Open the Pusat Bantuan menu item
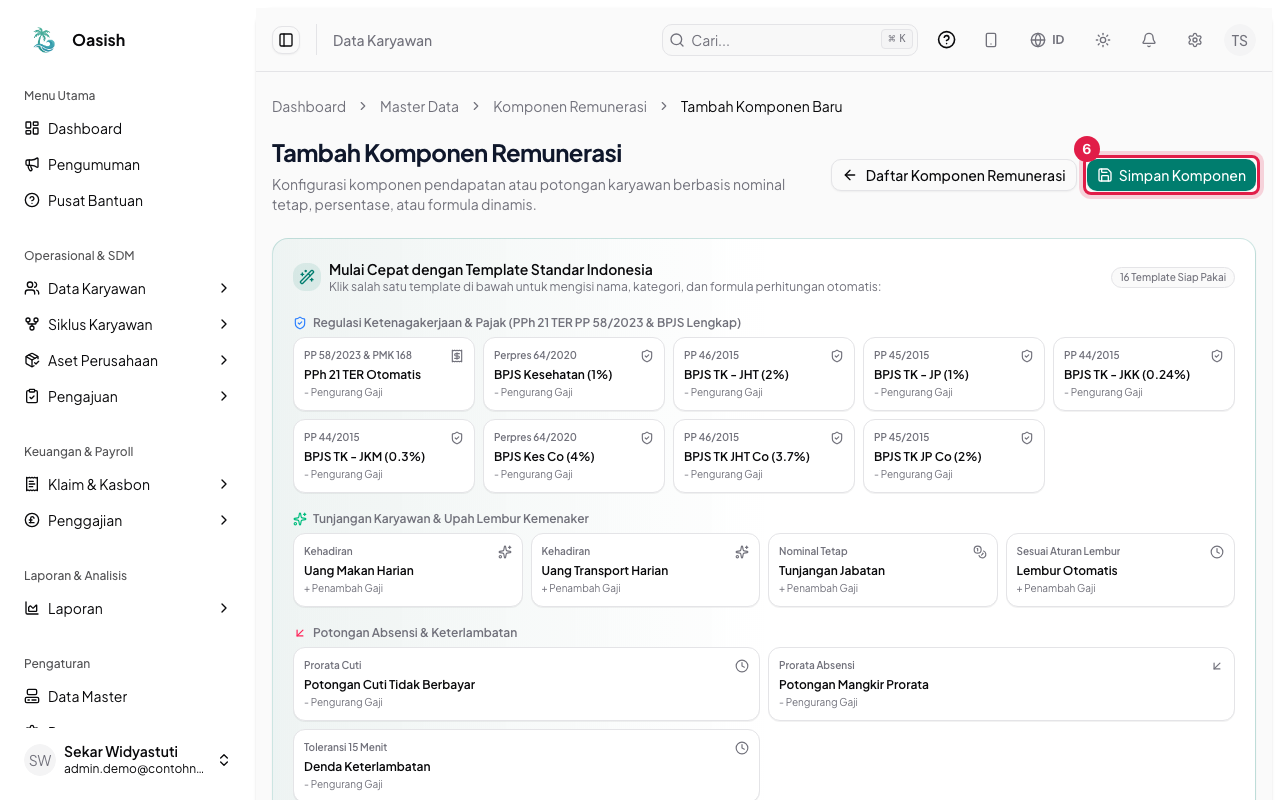The height and width of the screenshot is (800, 1280). coord(128,200)
